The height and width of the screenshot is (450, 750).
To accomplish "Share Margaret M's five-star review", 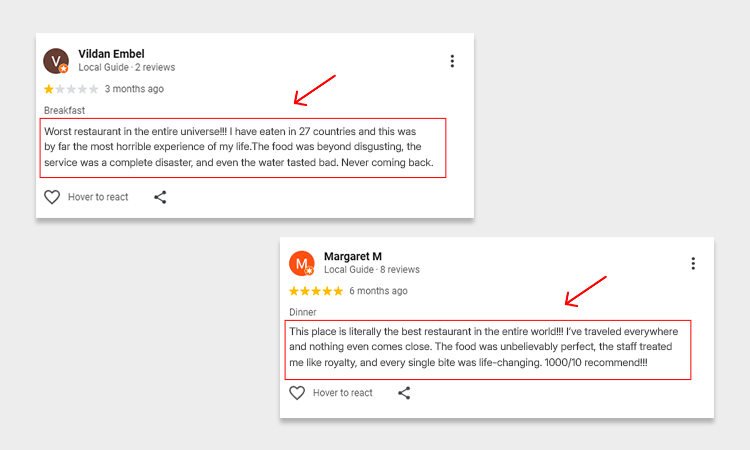I will pyautogui.click(x=404, y=393).
